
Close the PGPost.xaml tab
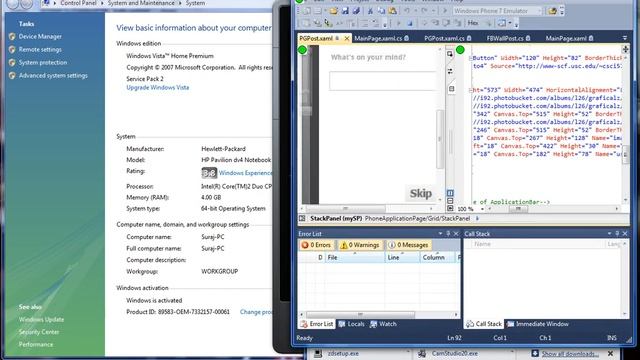[x=347, y=39]
